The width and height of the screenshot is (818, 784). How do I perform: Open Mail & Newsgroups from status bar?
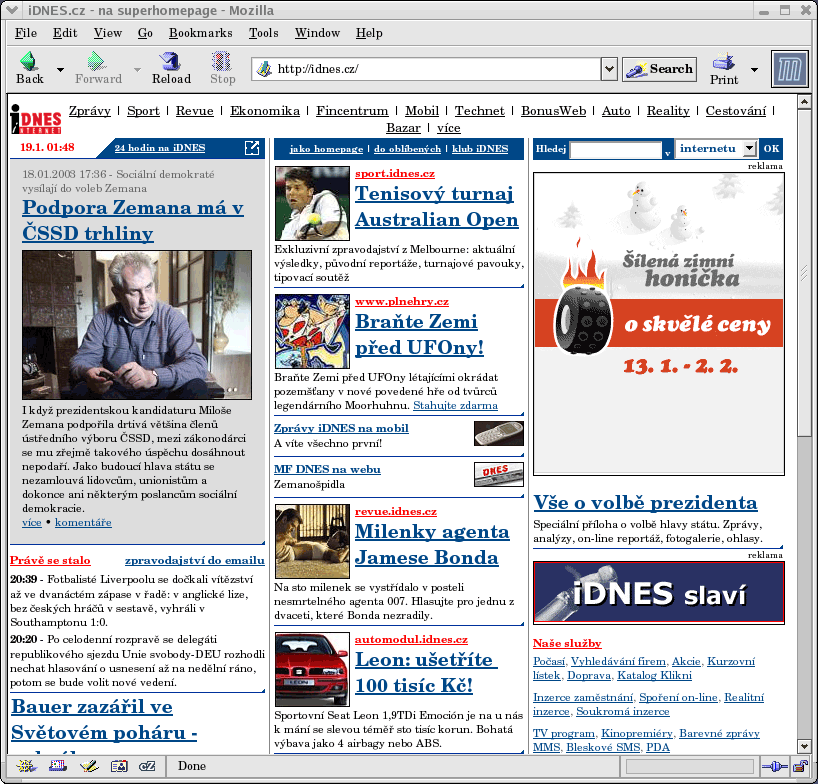[57, 766]
